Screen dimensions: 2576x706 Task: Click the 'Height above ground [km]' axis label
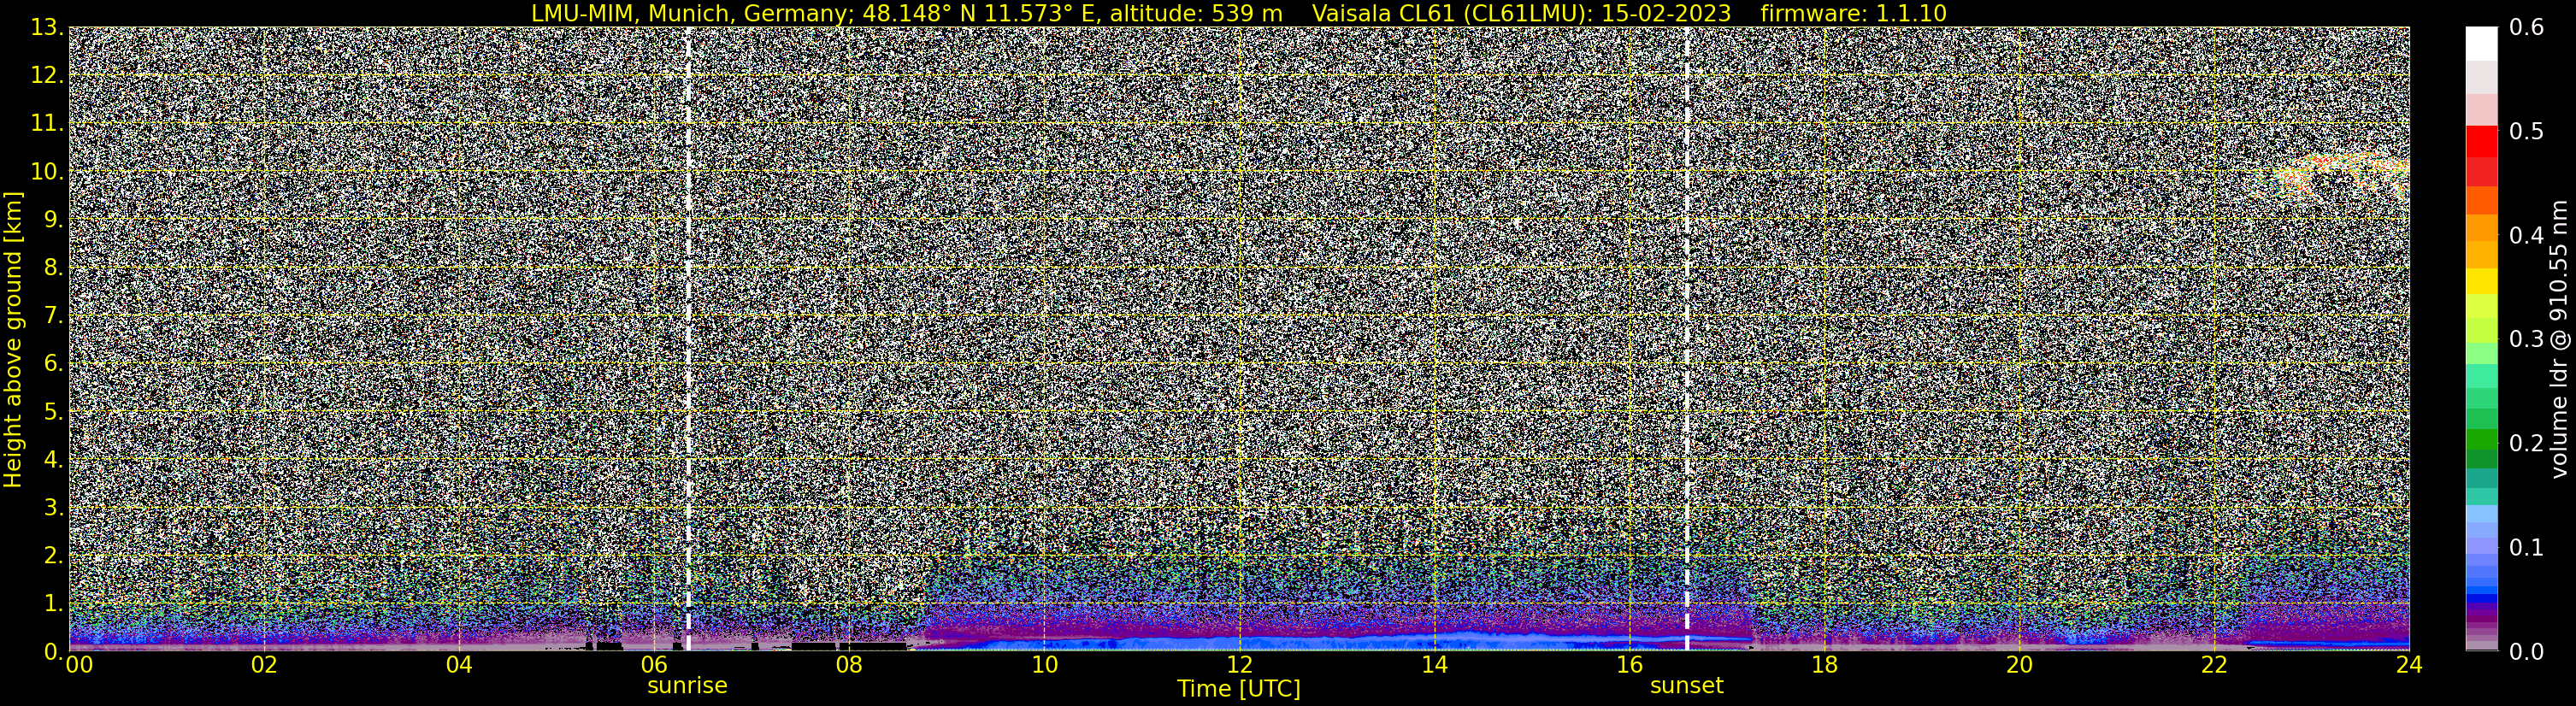[13, 339]
